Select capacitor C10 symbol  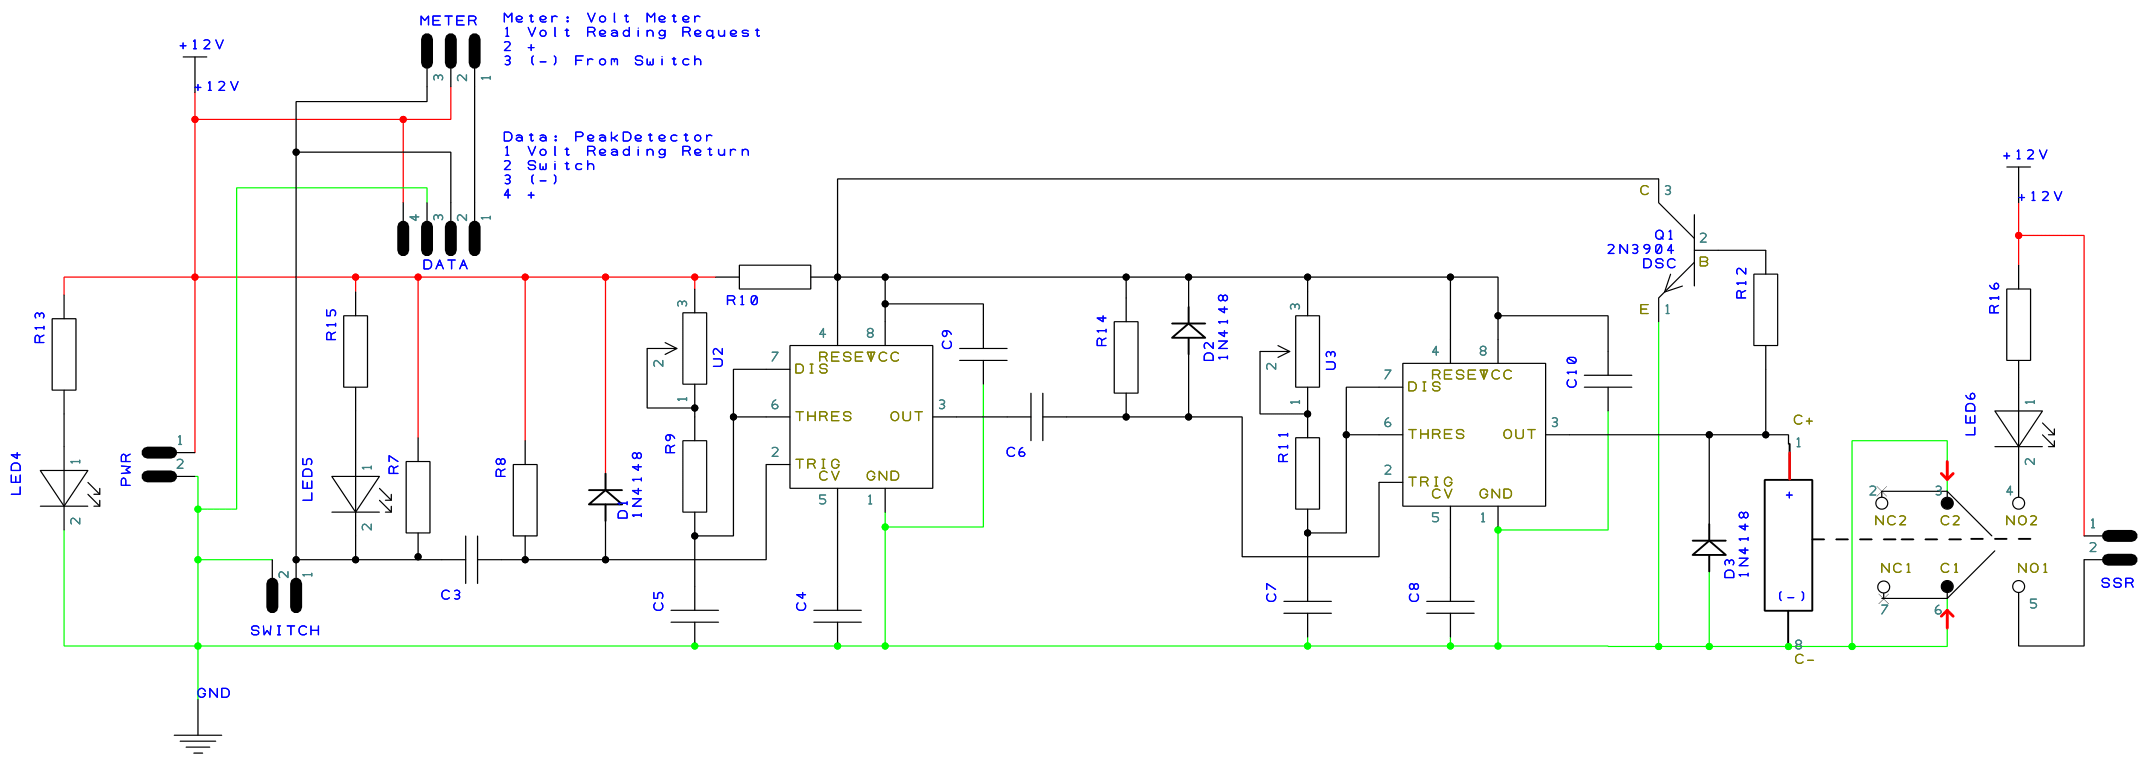[1608, 381]
